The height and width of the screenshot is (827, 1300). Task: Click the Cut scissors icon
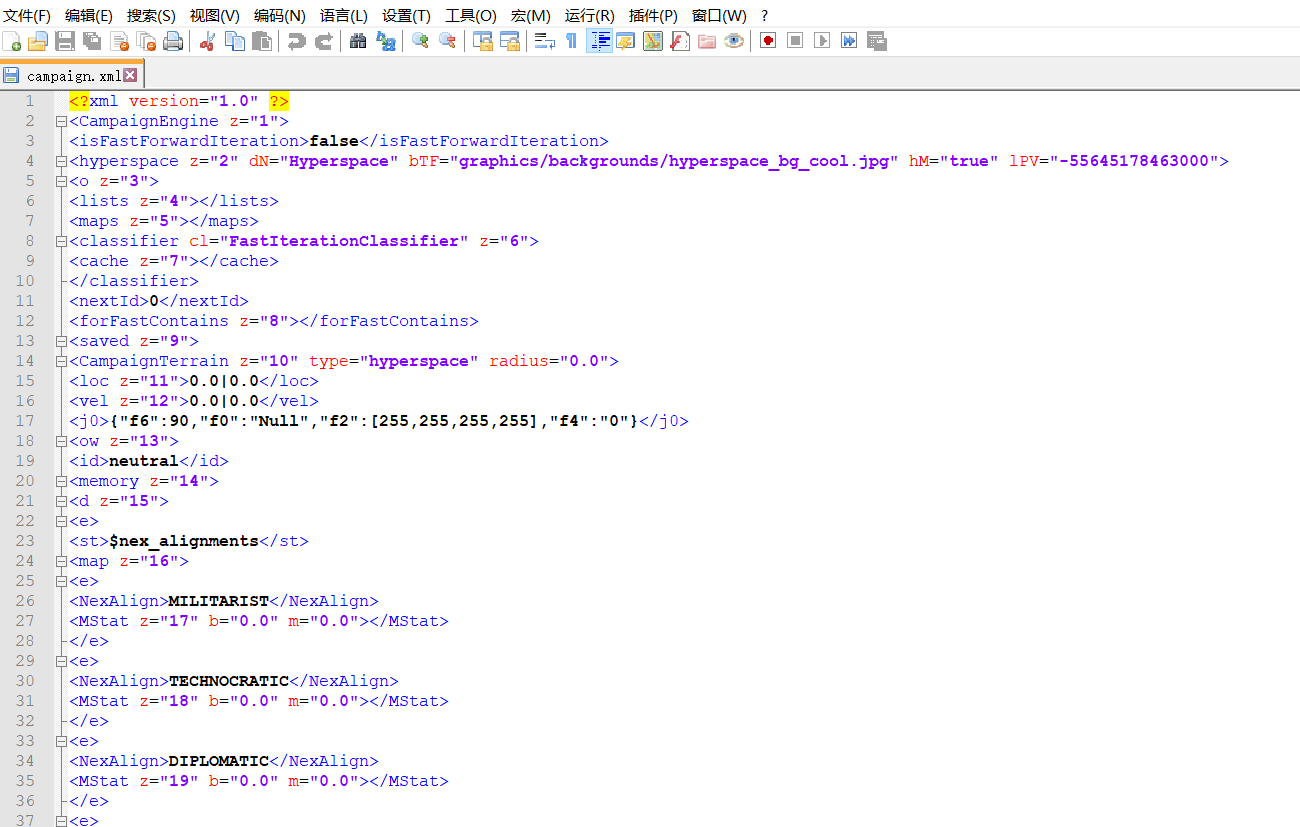tap(208, 41)
